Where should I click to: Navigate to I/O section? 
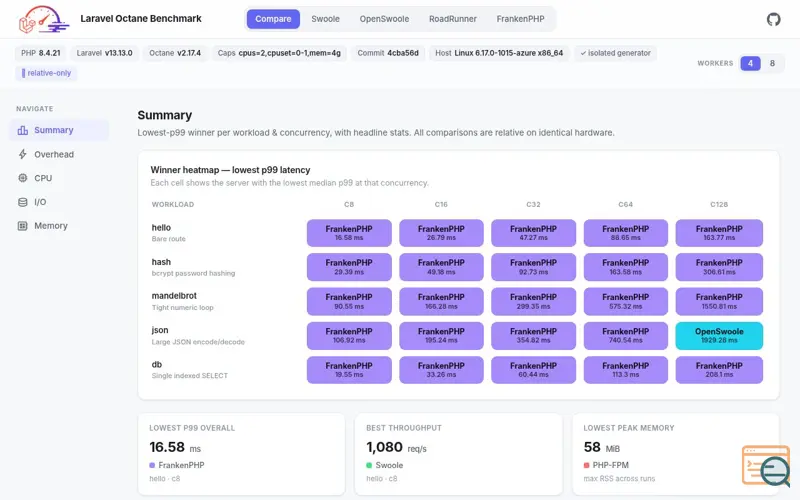pyautogui.click(x=59, y=202)
